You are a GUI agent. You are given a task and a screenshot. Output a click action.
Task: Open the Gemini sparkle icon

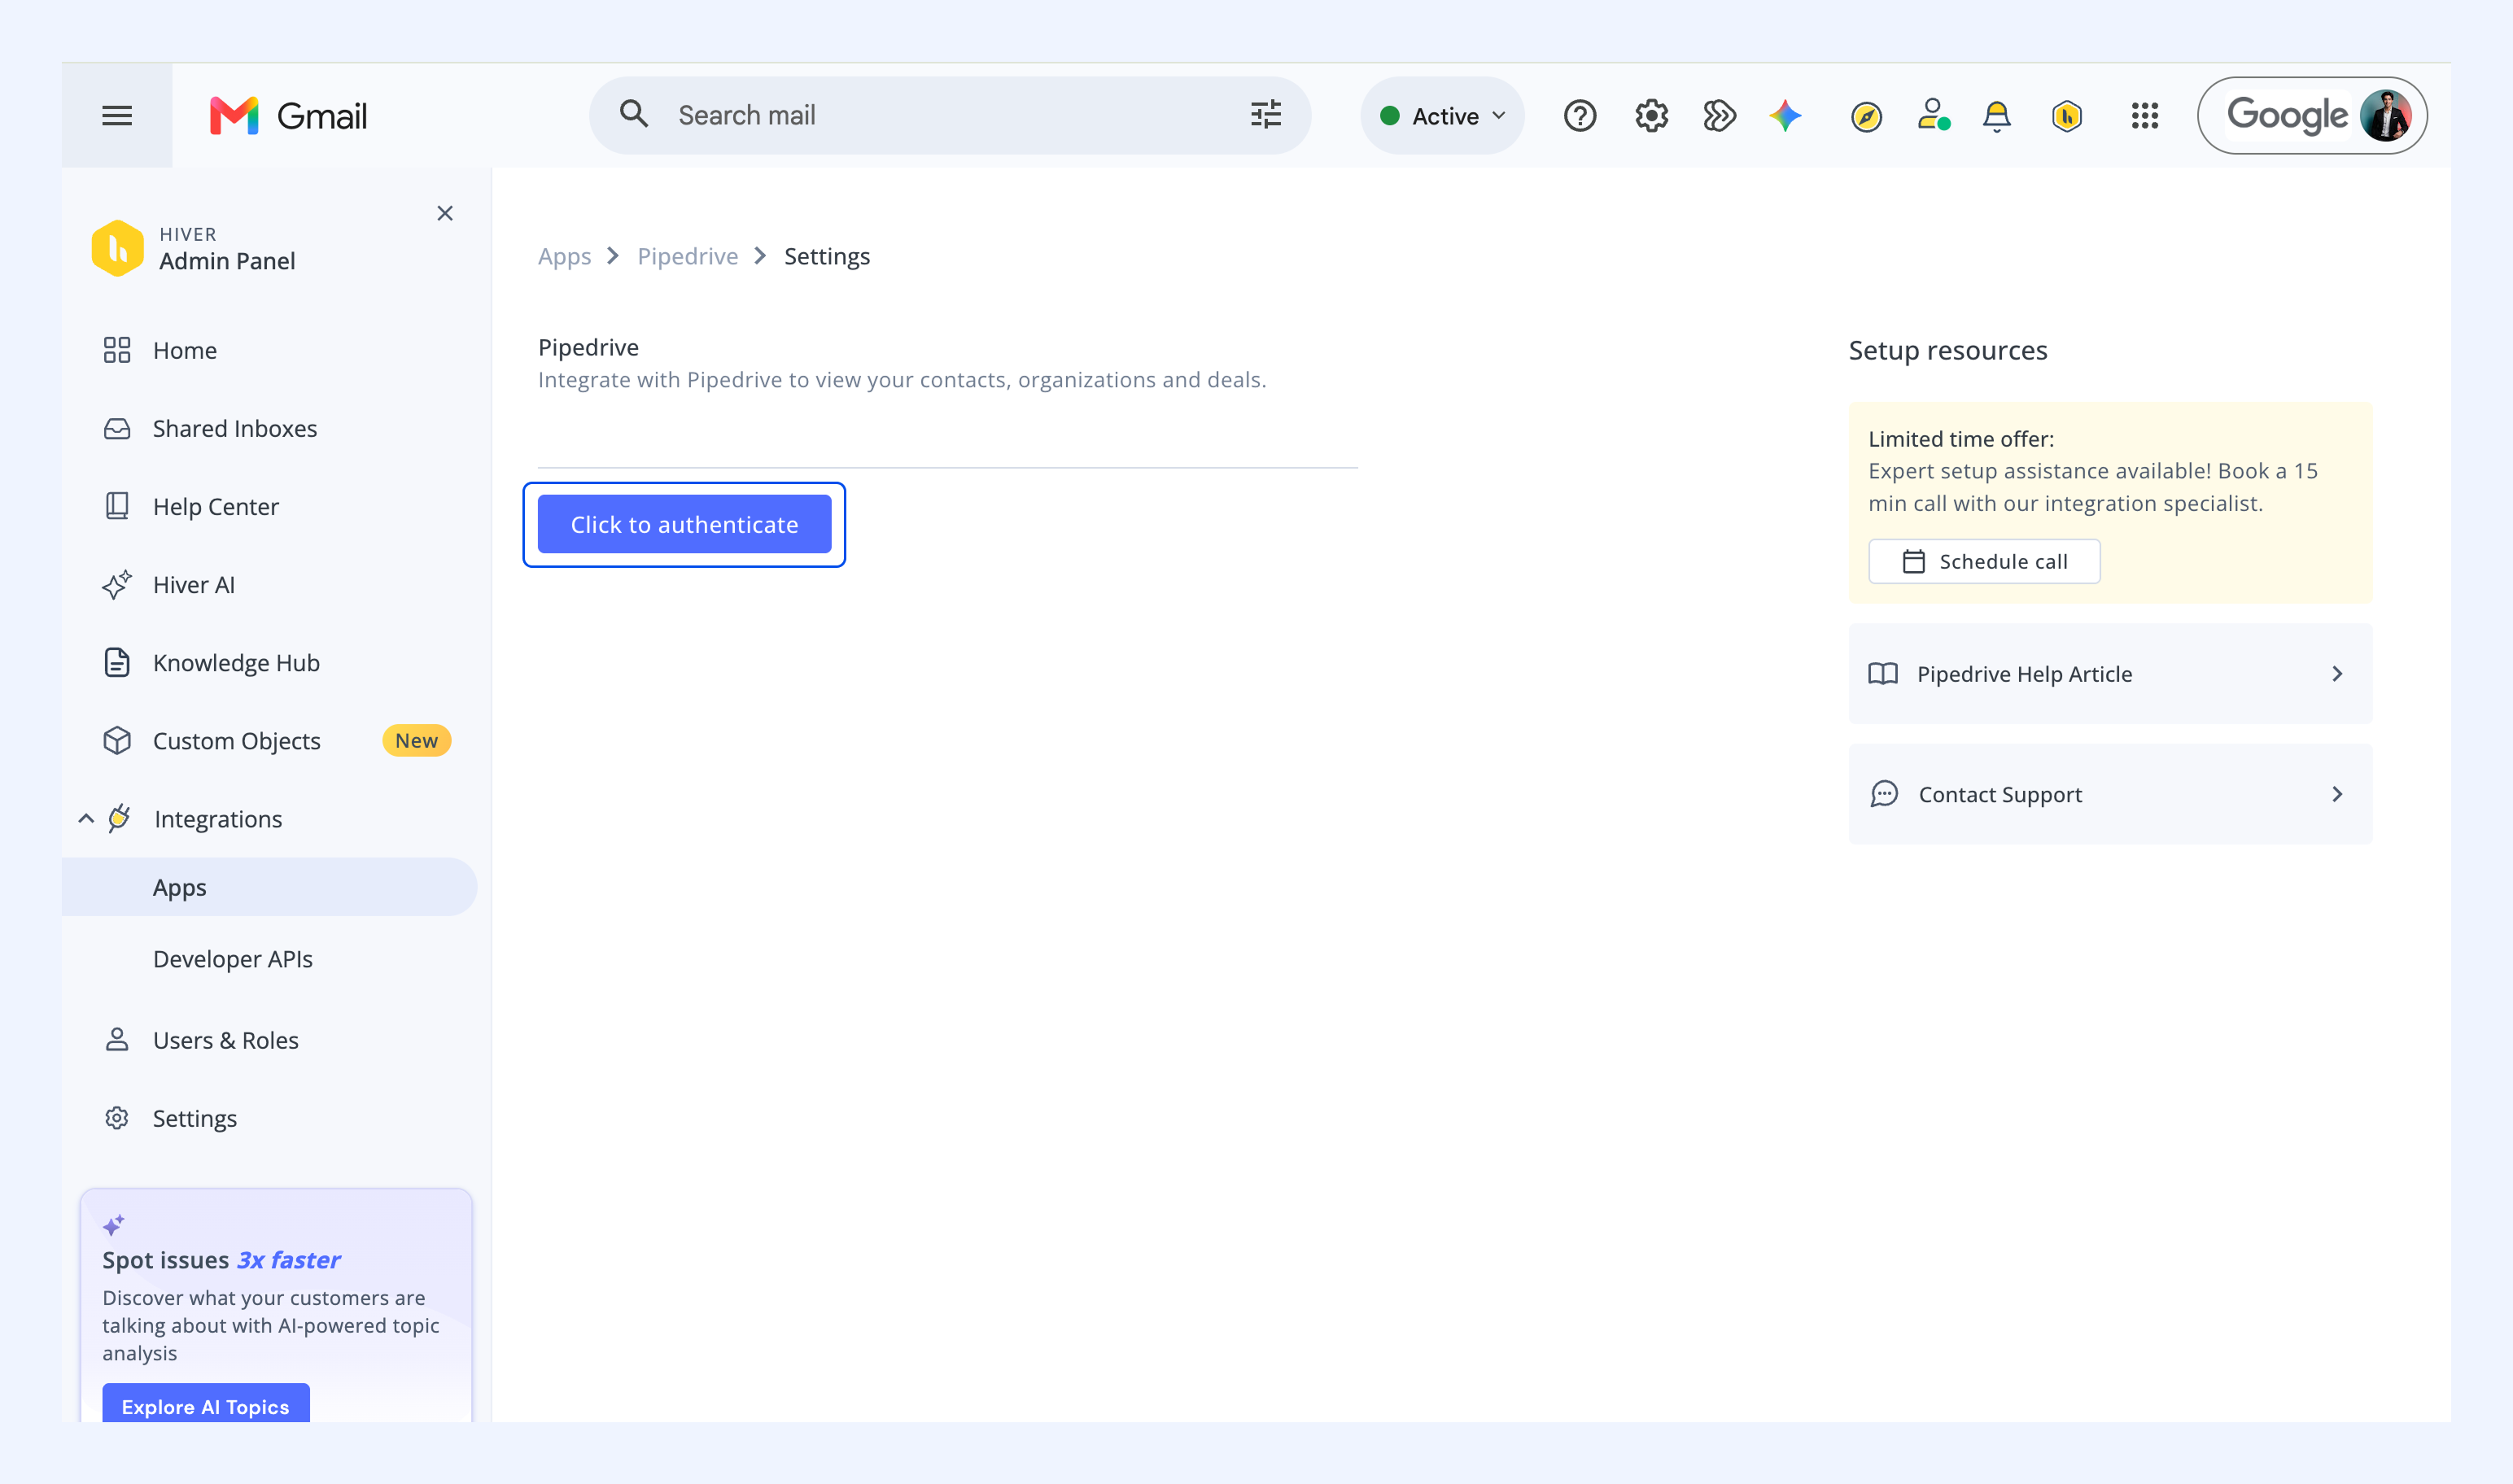coord(1785,116)
